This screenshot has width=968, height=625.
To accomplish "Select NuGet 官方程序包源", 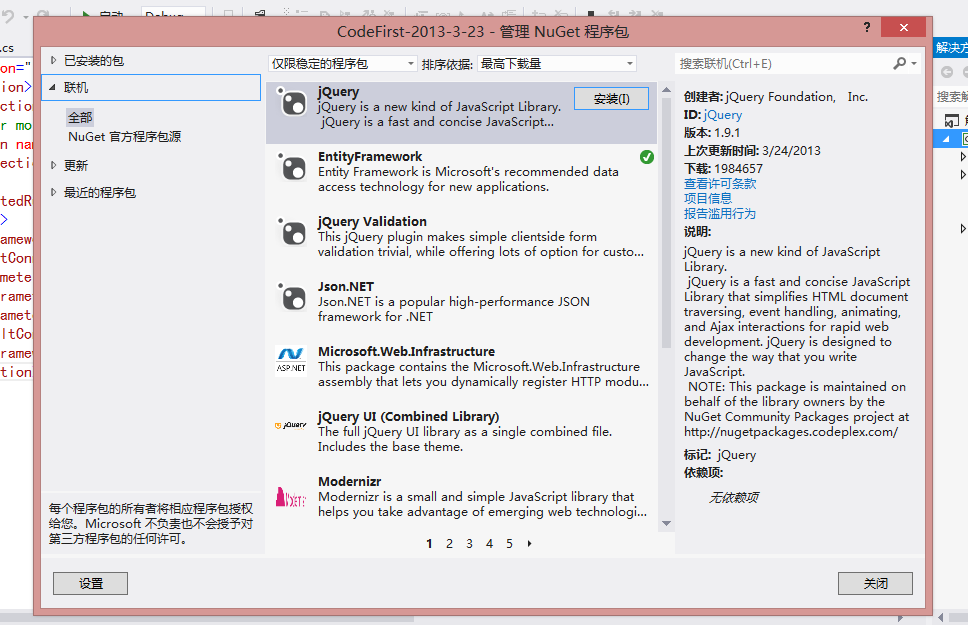I will coord(125,136).
